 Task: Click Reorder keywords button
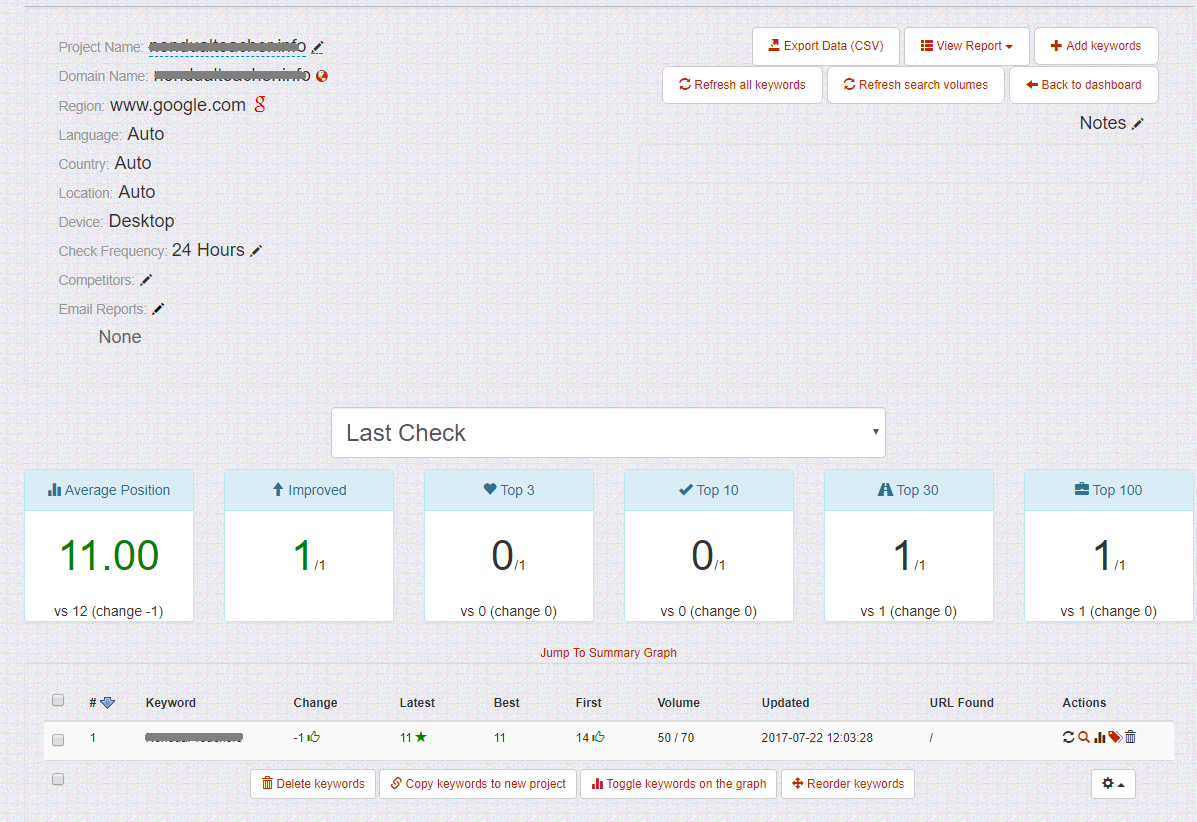tap(847, 784)
